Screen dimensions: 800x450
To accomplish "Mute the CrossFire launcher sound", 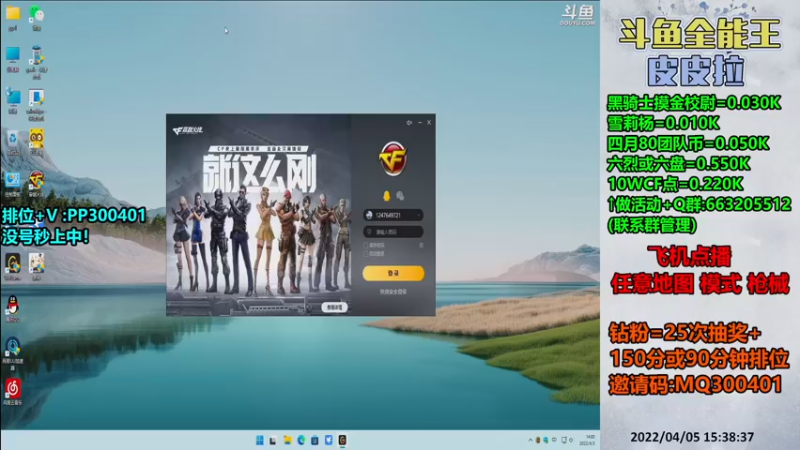I will click(x=409, y=122).
